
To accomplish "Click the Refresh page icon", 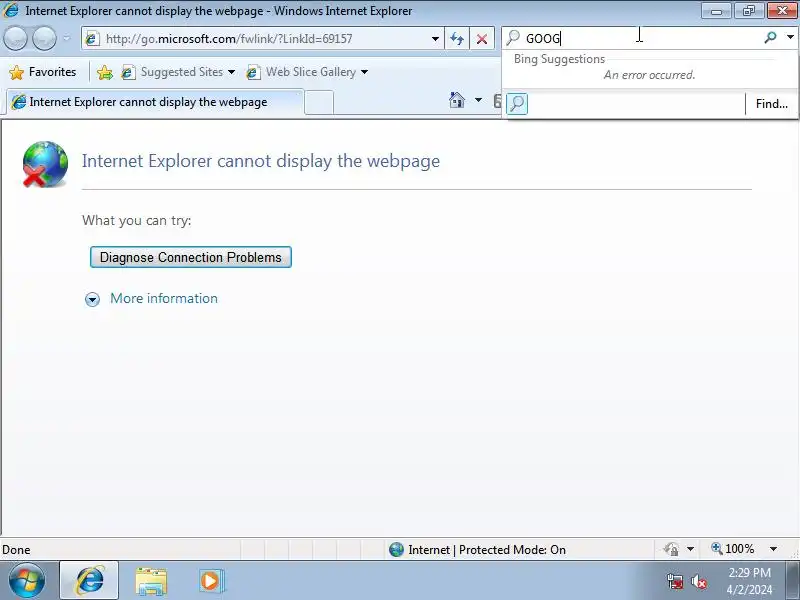I will coord(457,39).
